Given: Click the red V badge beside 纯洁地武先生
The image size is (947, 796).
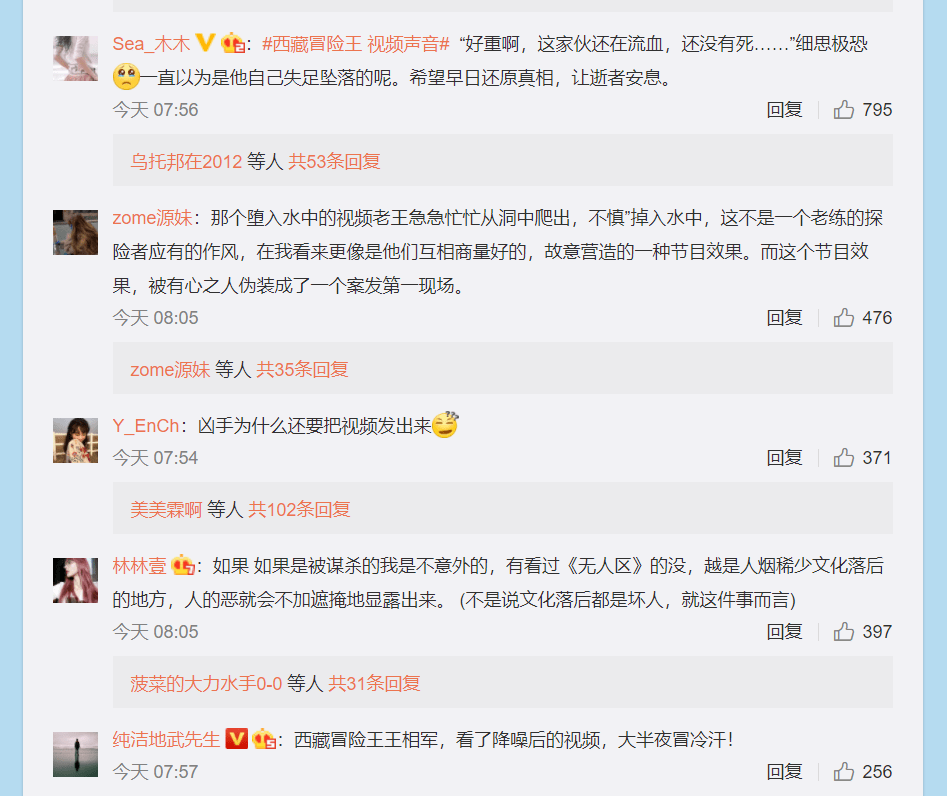Looking at the screenshot, I should point(236,739).
